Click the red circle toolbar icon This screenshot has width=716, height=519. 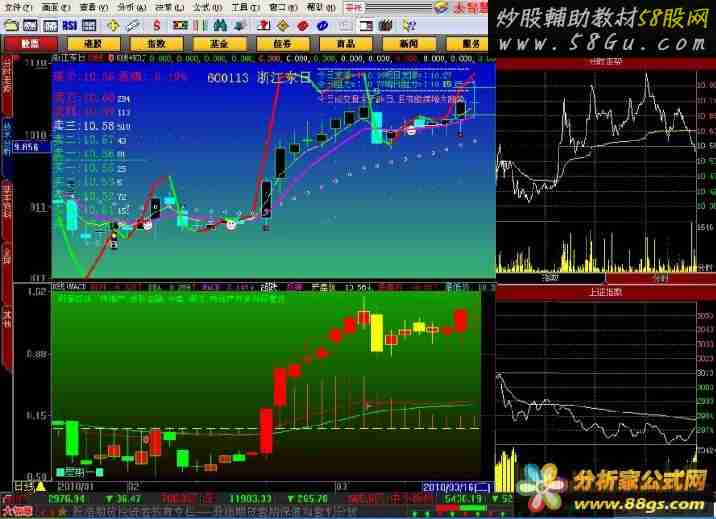(303, 26)
